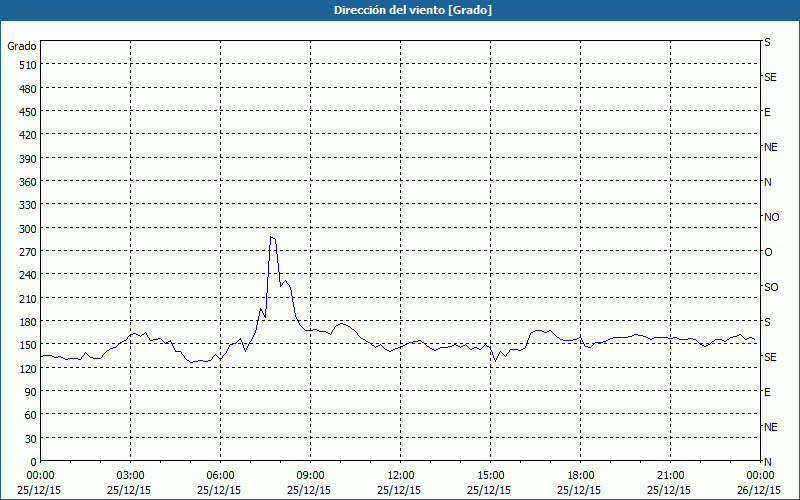Select the "E" compass label at the 450 level
The image size is (800, 500).
(x=767, y=112)
